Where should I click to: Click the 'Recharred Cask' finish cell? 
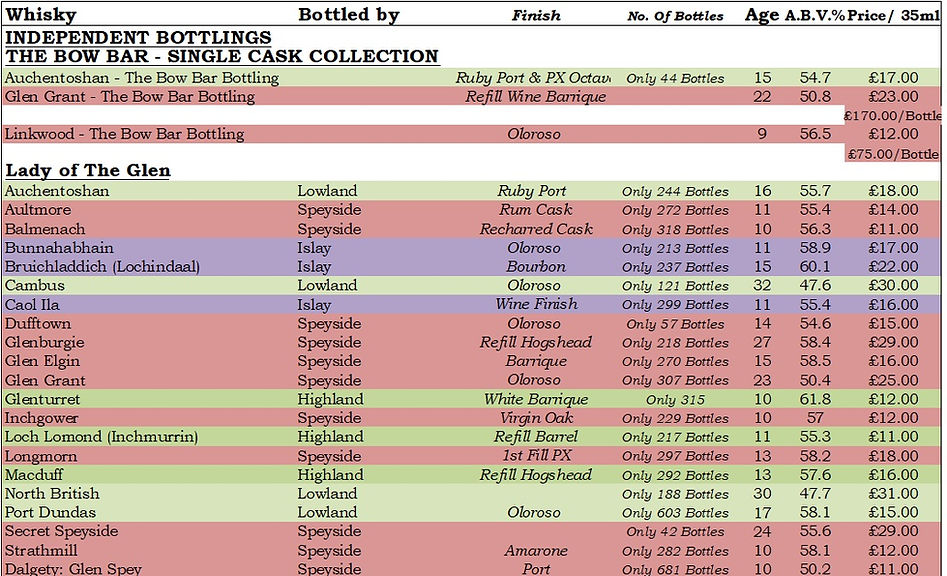536,229
